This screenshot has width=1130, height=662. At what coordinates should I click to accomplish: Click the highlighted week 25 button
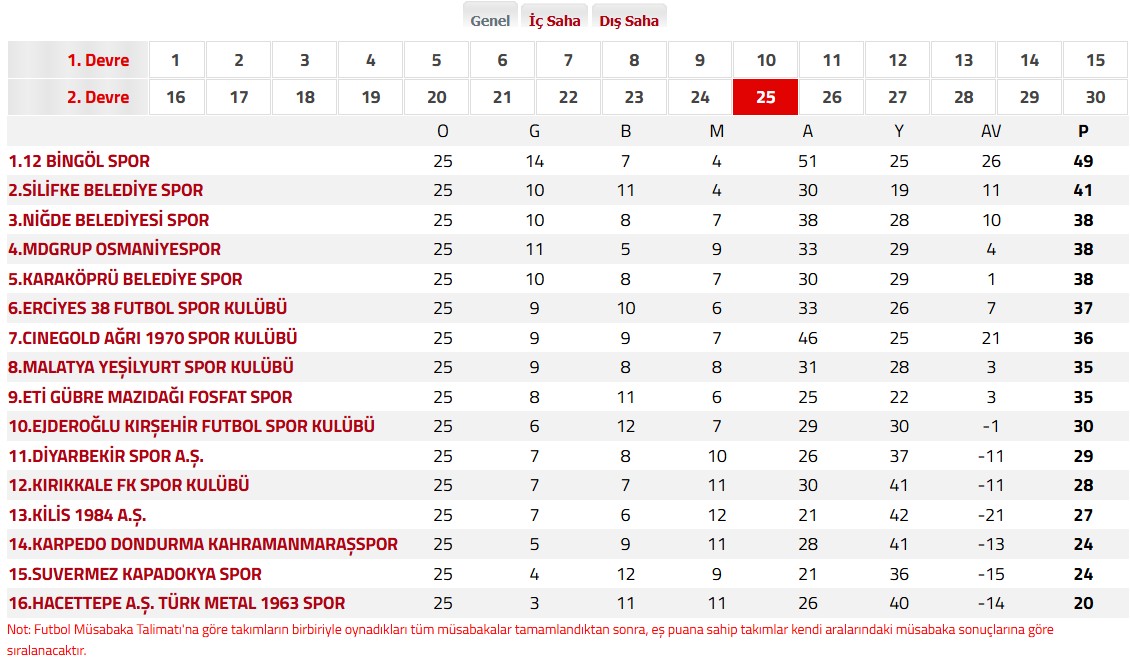pyautogui.click(x=766, y=97)
